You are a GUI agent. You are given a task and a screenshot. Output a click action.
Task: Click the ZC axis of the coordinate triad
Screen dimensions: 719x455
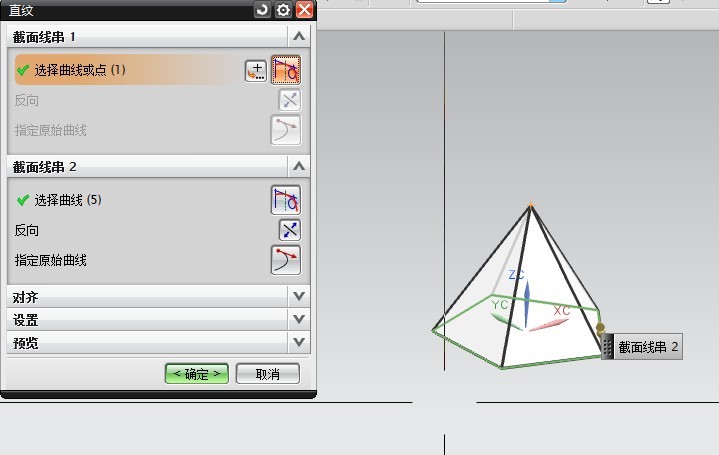coord(526,304)
